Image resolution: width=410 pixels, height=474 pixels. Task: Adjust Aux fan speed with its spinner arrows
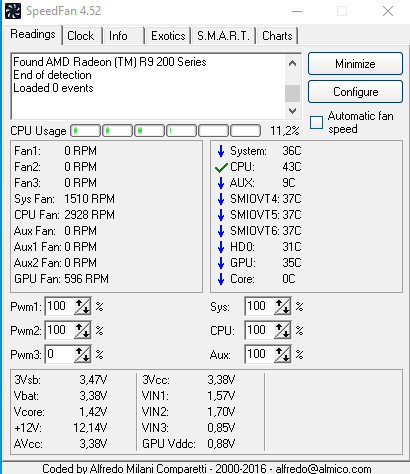click(x=282, y=354)
